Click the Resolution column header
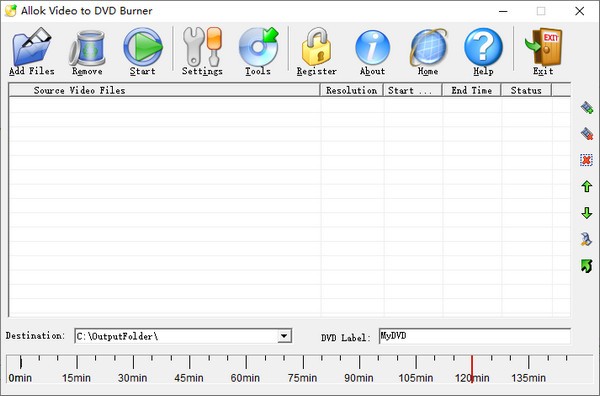 (352, 90)
